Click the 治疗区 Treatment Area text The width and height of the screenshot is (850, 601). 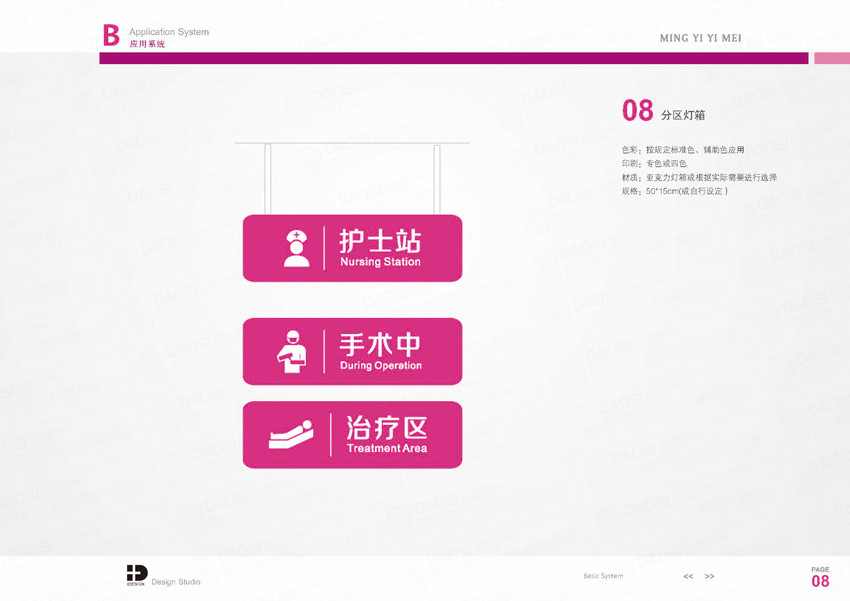point(386,435)
